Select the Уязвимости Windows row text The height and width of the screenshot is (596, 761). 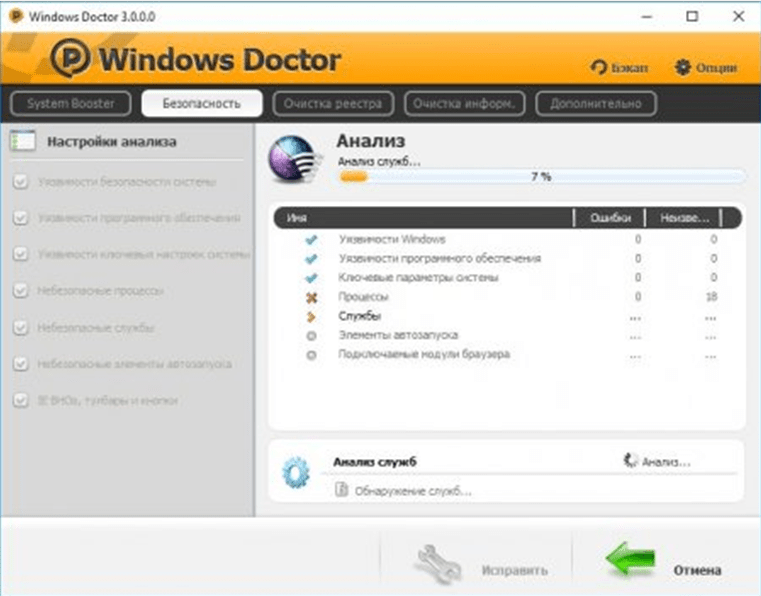[x=392, y=239]
